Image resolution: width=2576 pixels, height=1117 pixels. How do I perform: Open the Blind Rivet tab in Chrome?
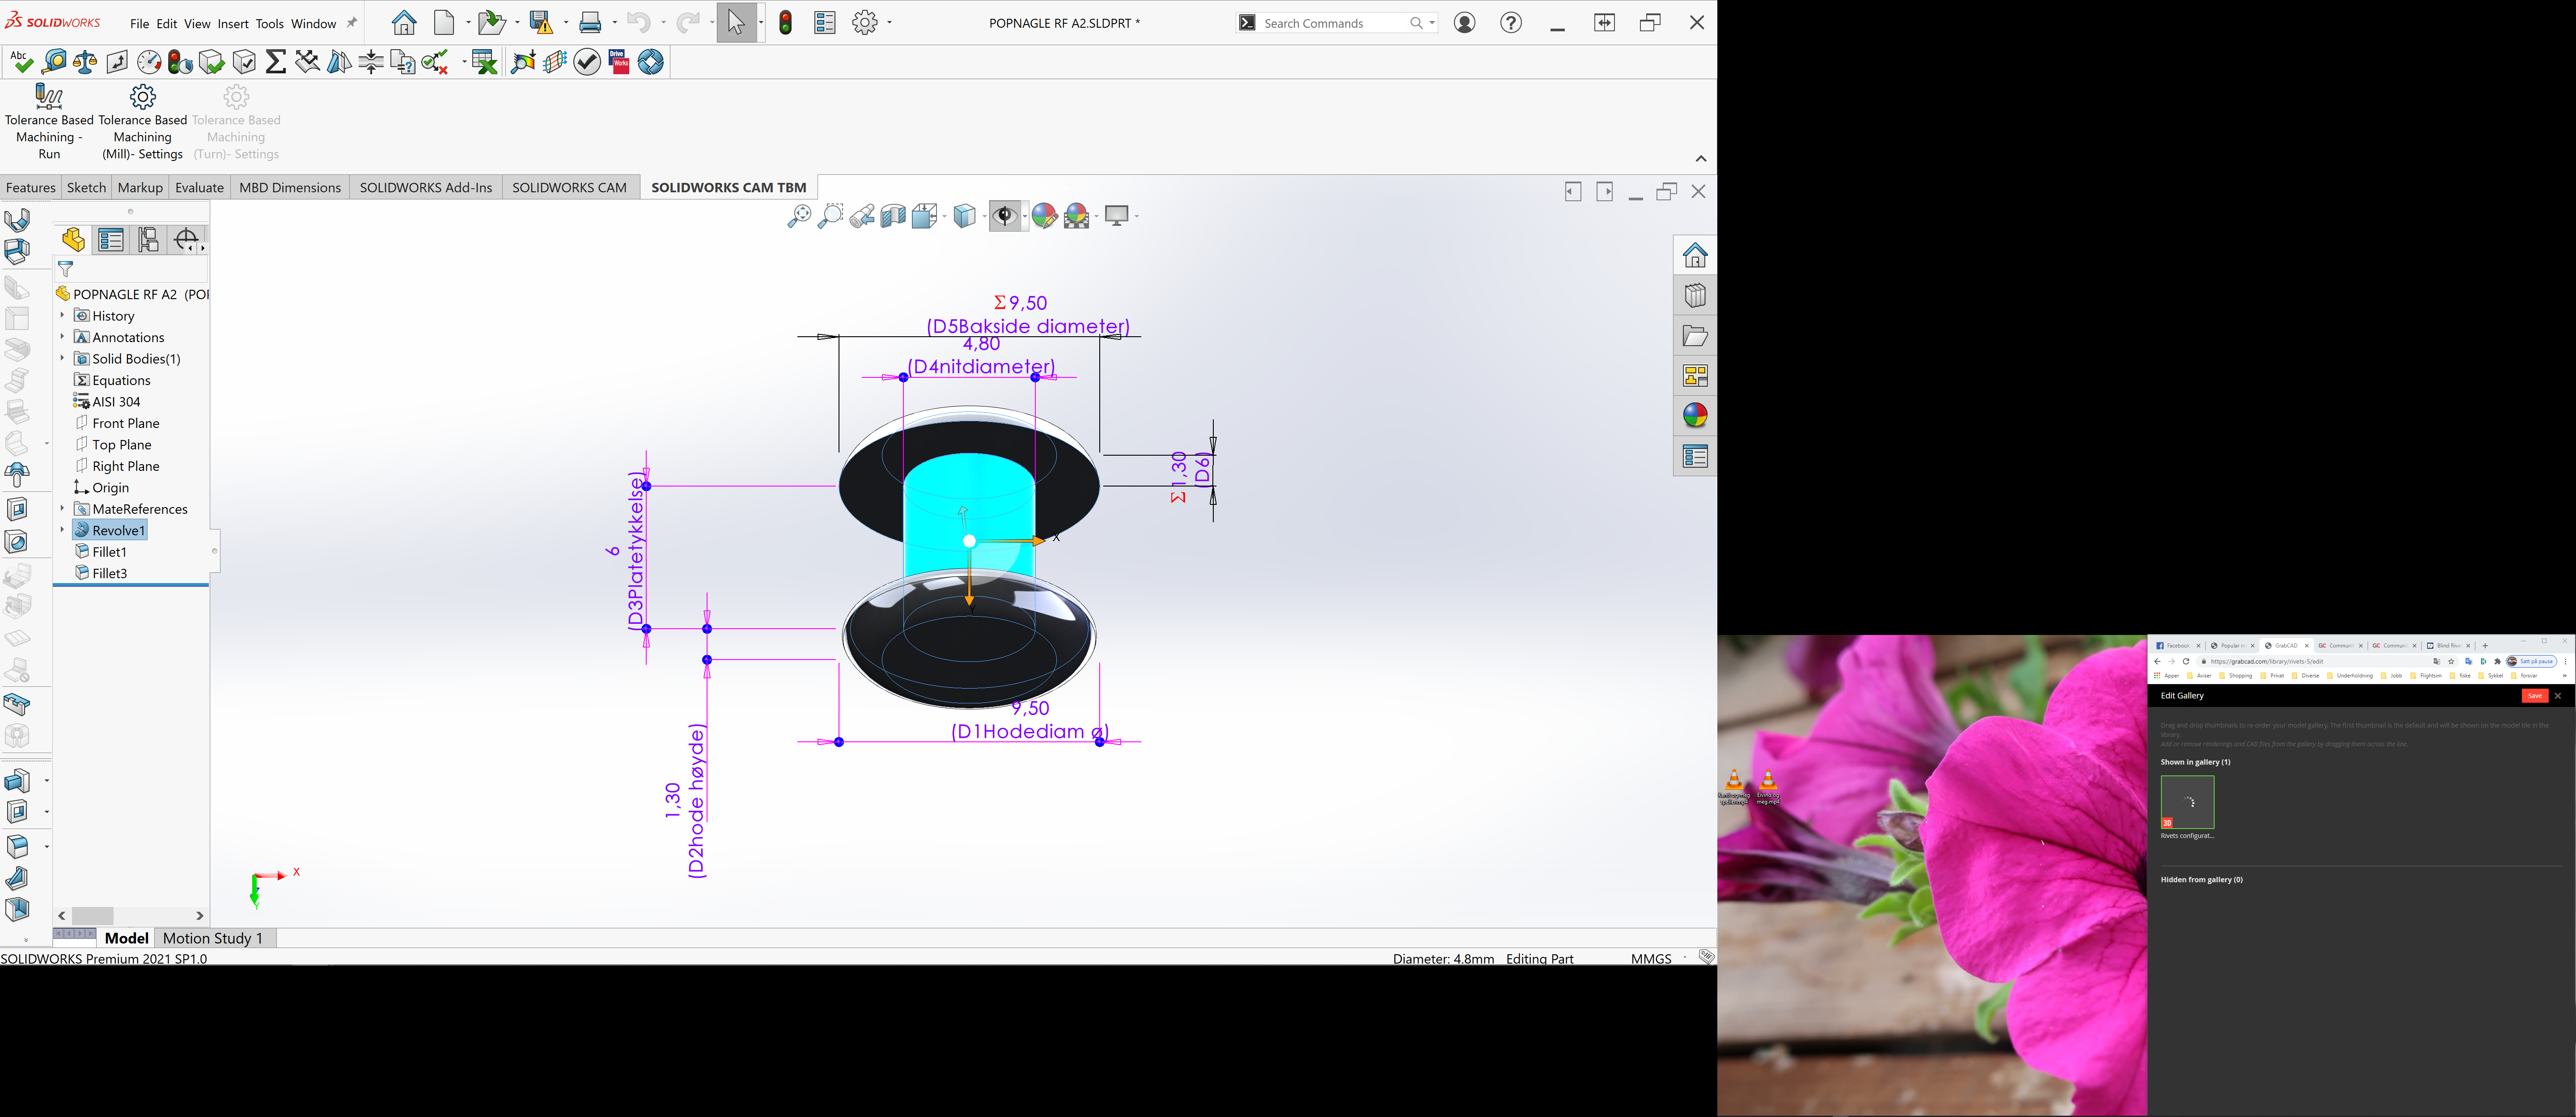pyautogui.click(x=2448, y=646)
